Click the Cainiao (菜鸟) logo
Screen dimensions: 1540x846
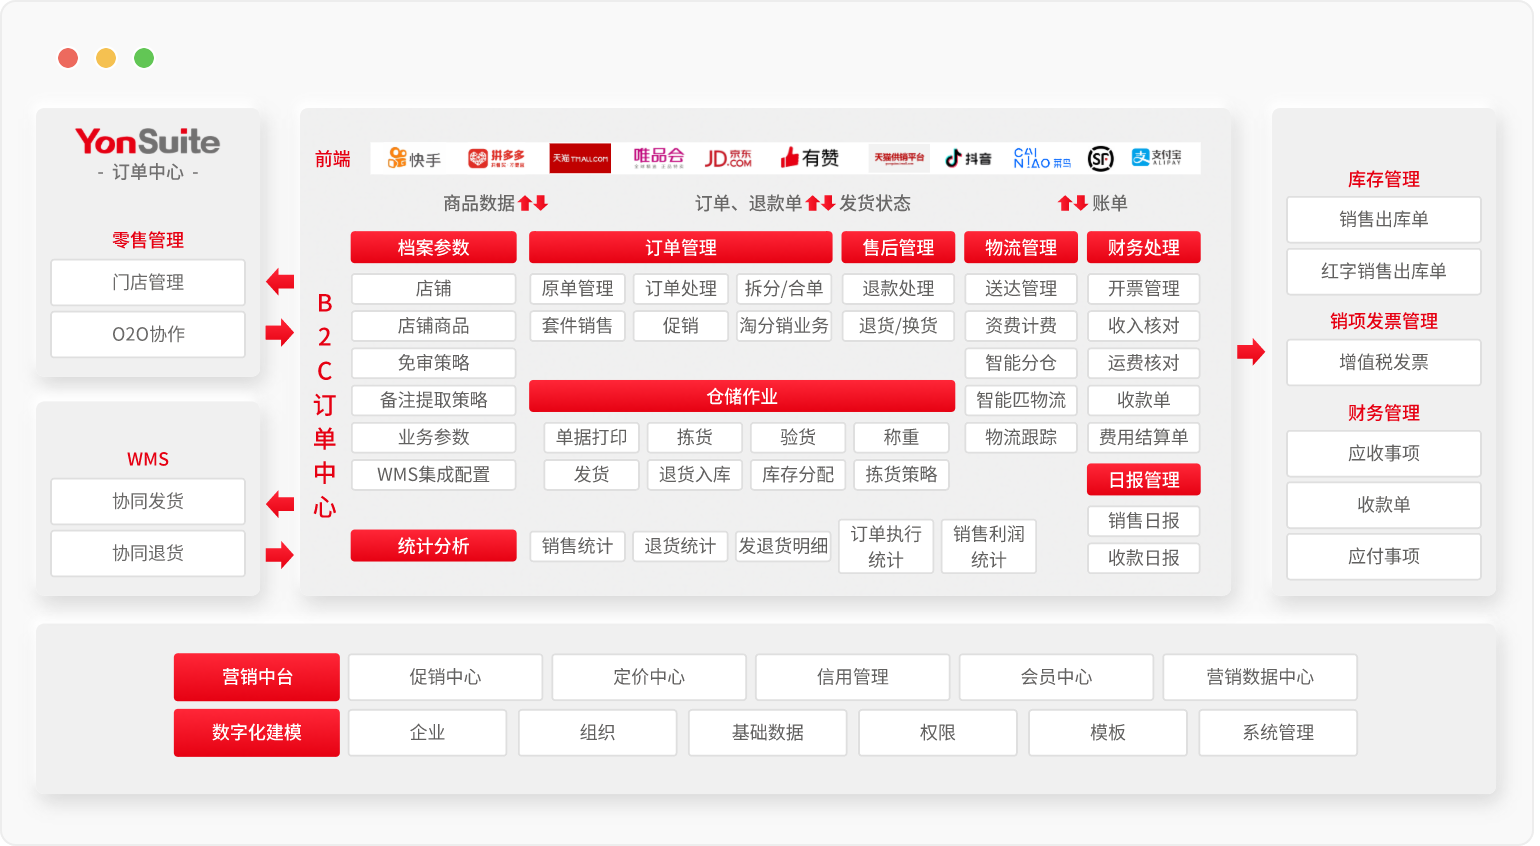point(1041,158)
